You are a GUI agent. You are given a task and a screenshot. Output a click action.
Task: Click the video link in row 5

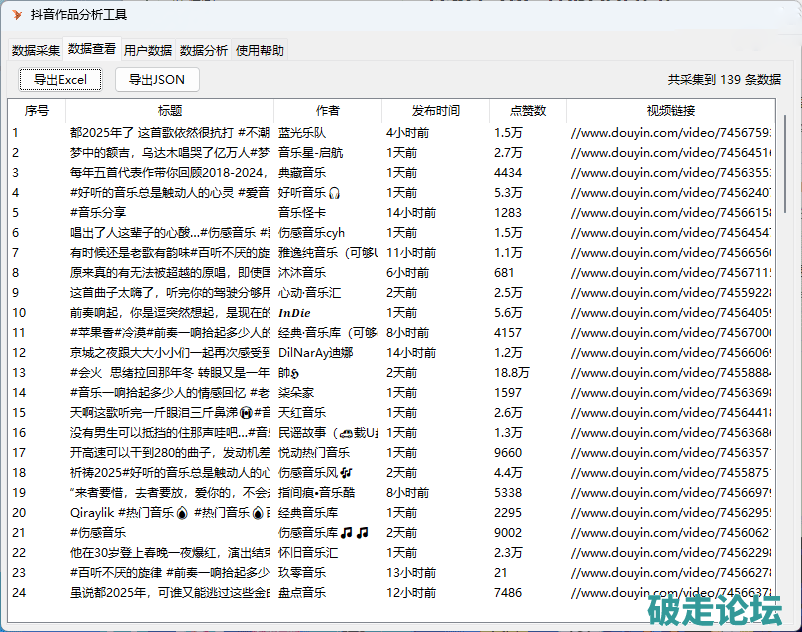pyautogui.click(x=670, y=212)
